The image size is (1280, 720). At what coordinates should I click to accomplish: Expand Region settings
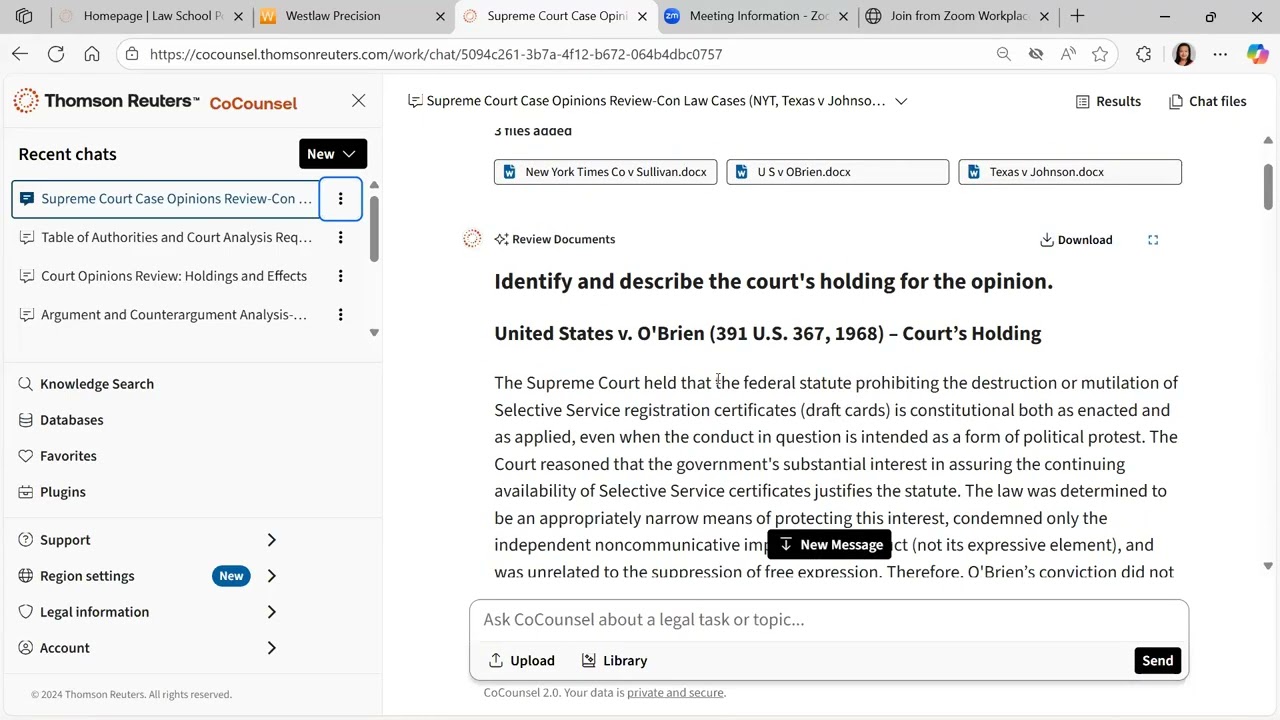pyautogui.click(x=148, y=576)
